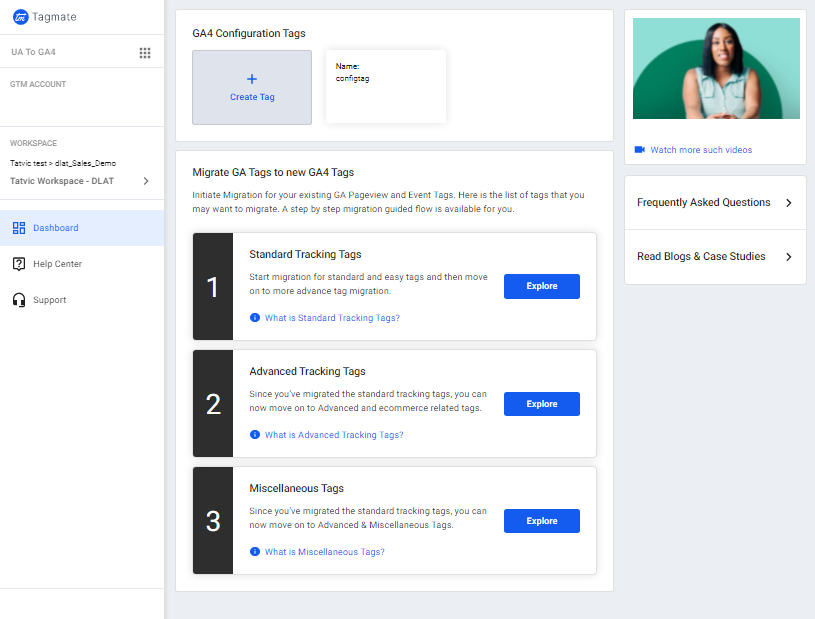
Task: Expand the Tatvic Workspace - DLAT chevron
Action: click(x=146, y=181)
